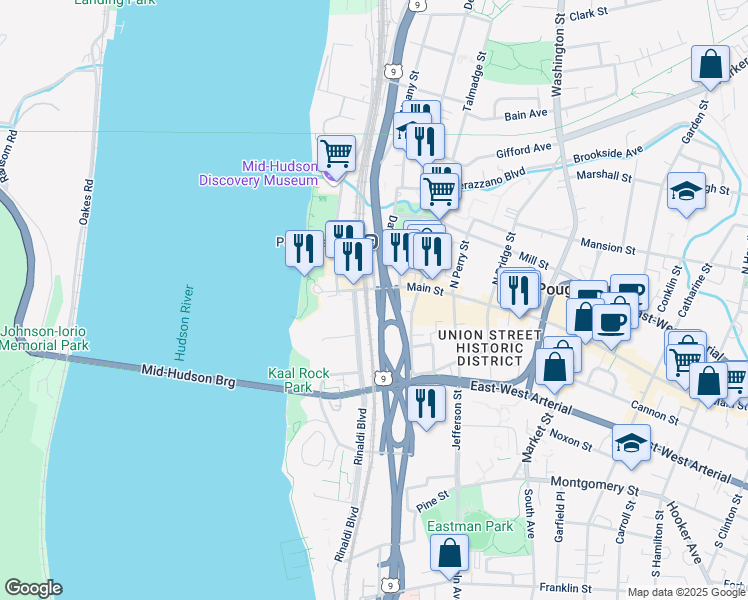Open the graduation cap marker near Marshall St
This screenshot has width=748, height=600.
point(686,192)
